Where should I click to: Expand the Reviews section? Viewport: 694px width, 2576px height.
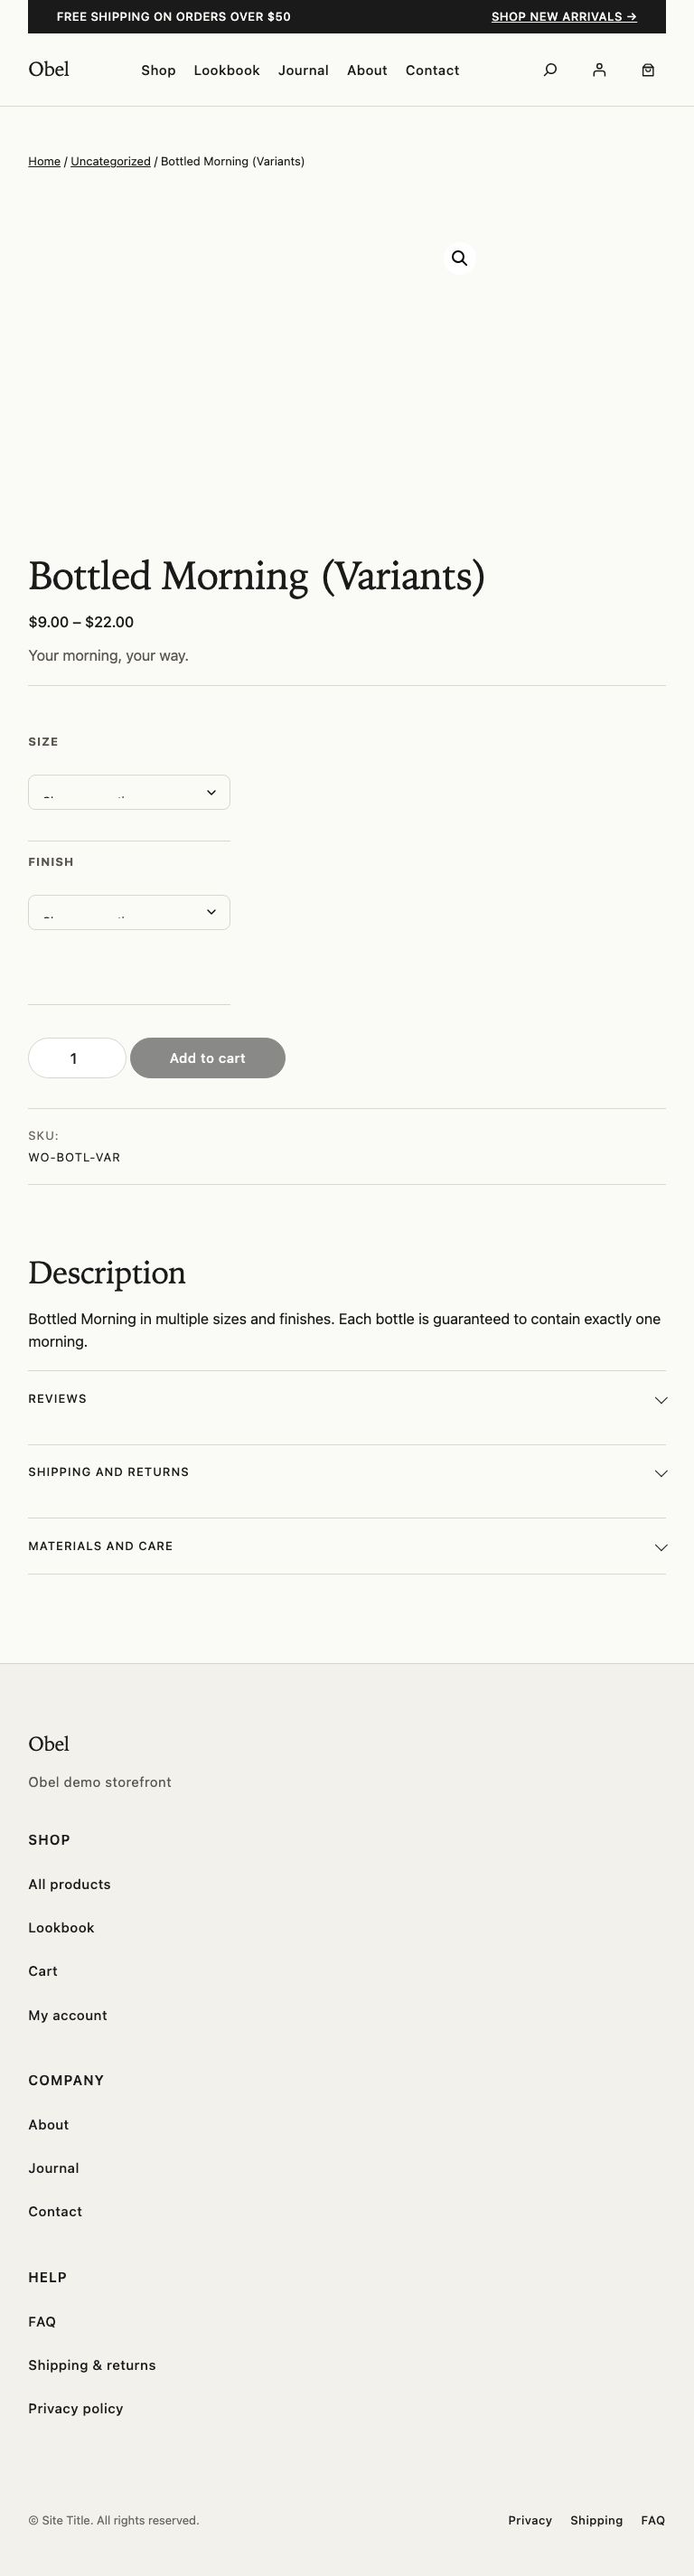click(x=346, y=1399)
